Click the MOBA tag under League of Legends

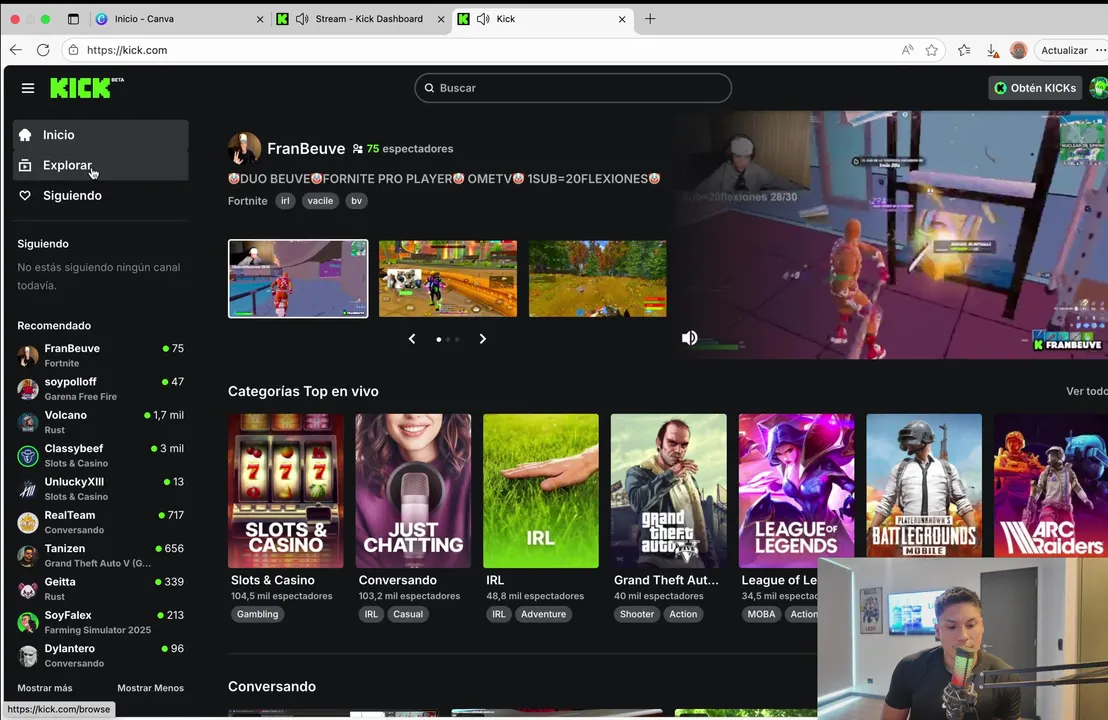click(761, 614)
